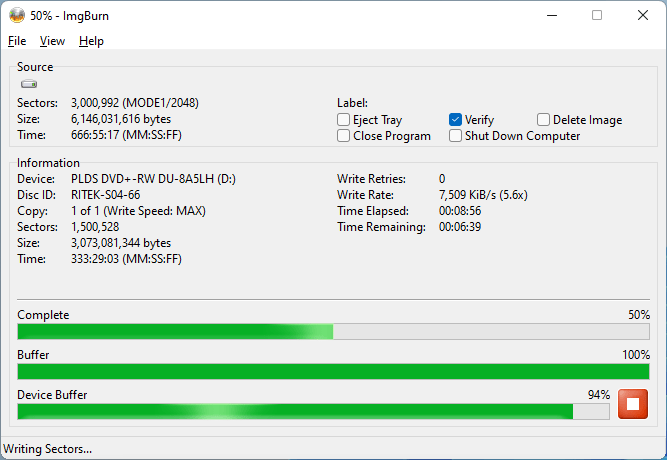Click the source drive icon under Source
Viewport: 667px width, 460px height.
29,85
